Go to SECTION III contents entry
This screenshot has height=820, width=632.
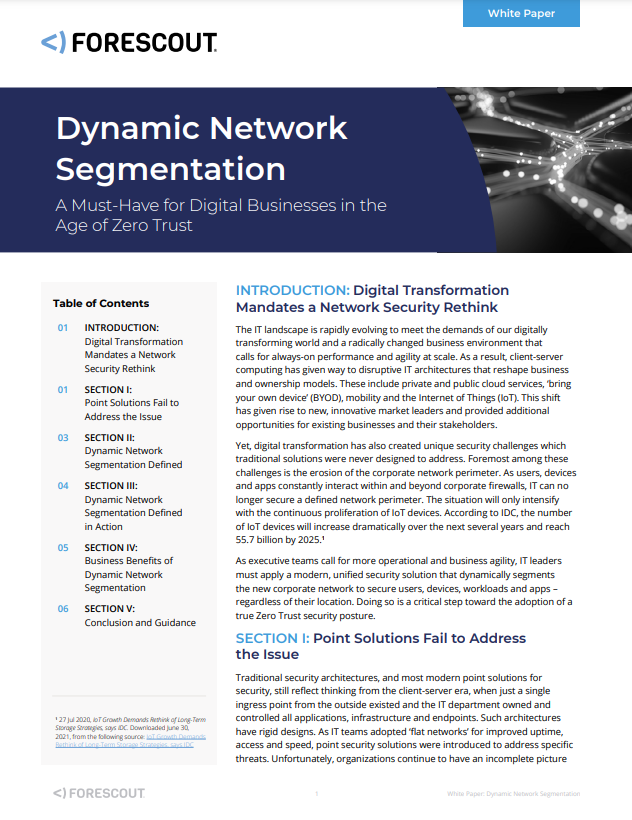click(133, 506)
